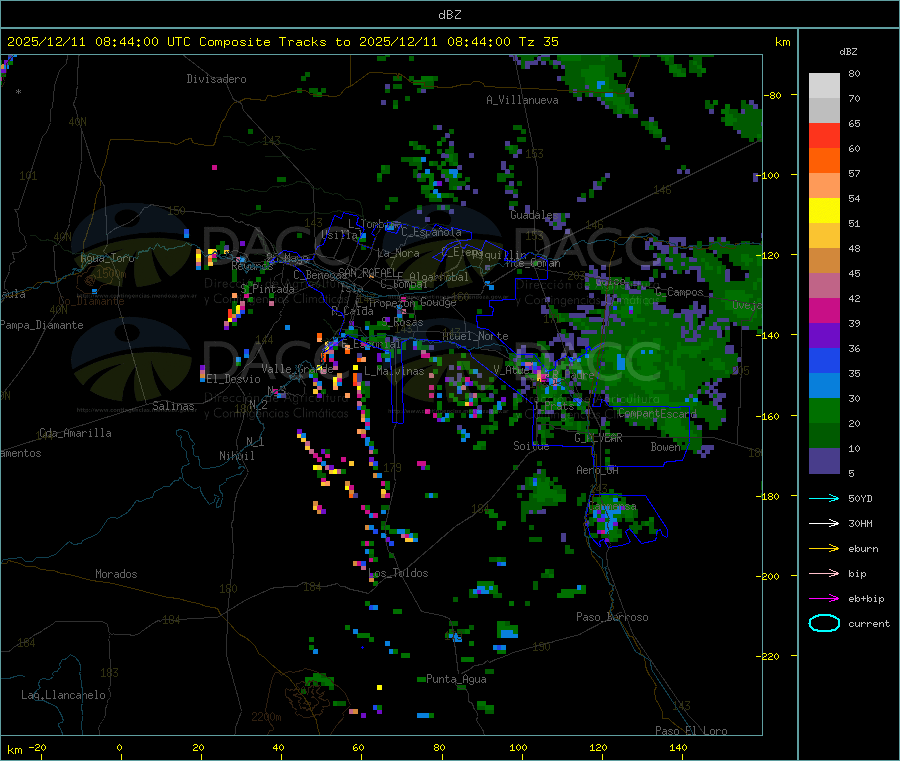Click the 100 km bottom axis tick
Screen dimensions: 900x761
518,747
